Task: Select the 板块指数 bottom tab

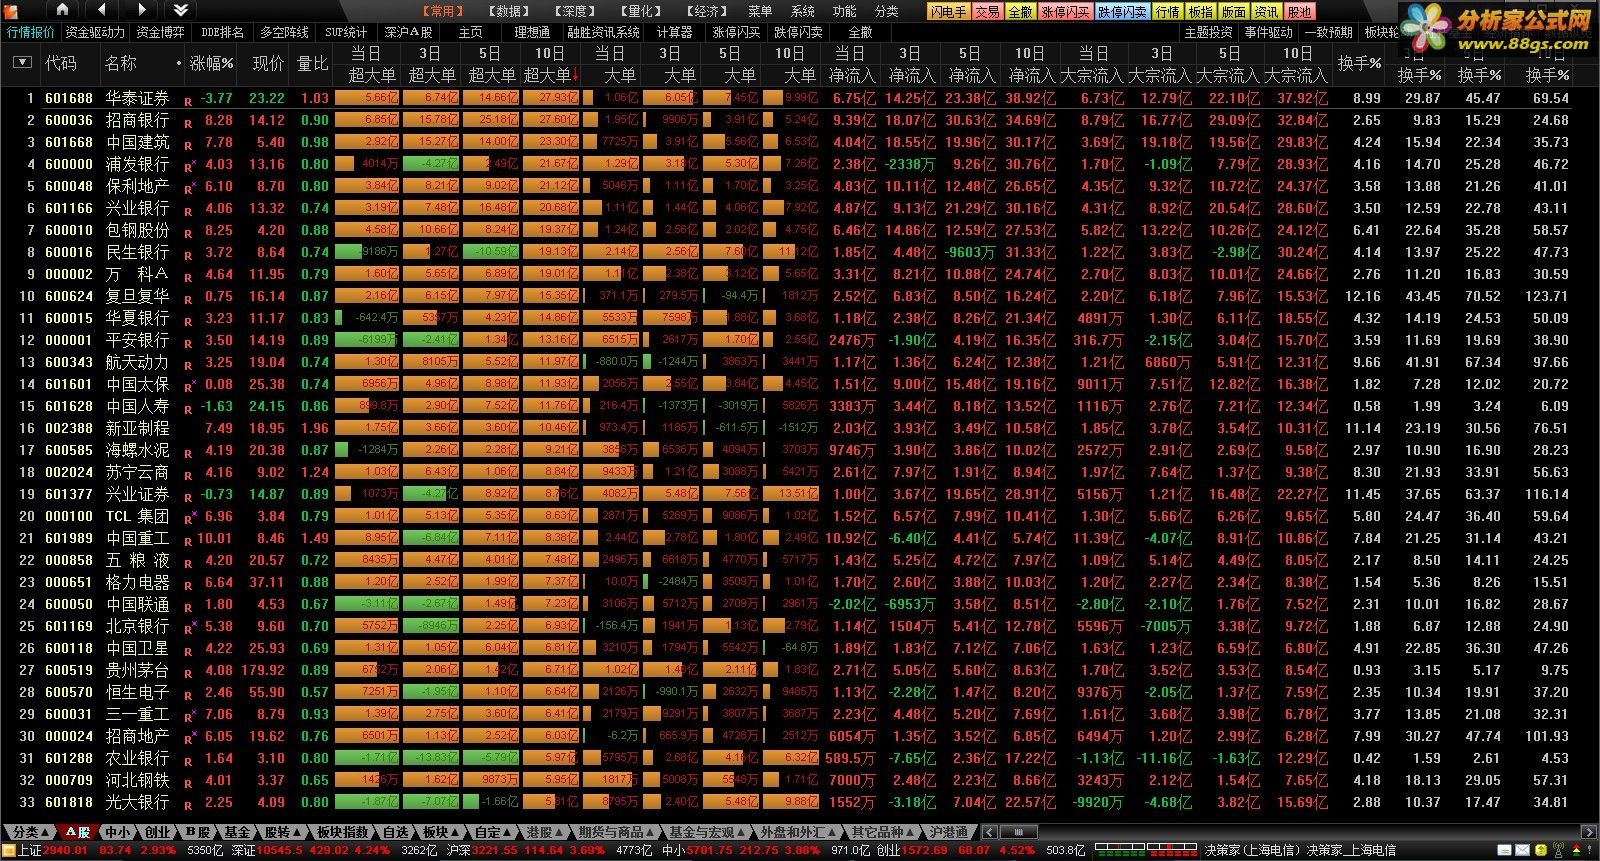Action: pyautogui.click(x=342, y=832)
